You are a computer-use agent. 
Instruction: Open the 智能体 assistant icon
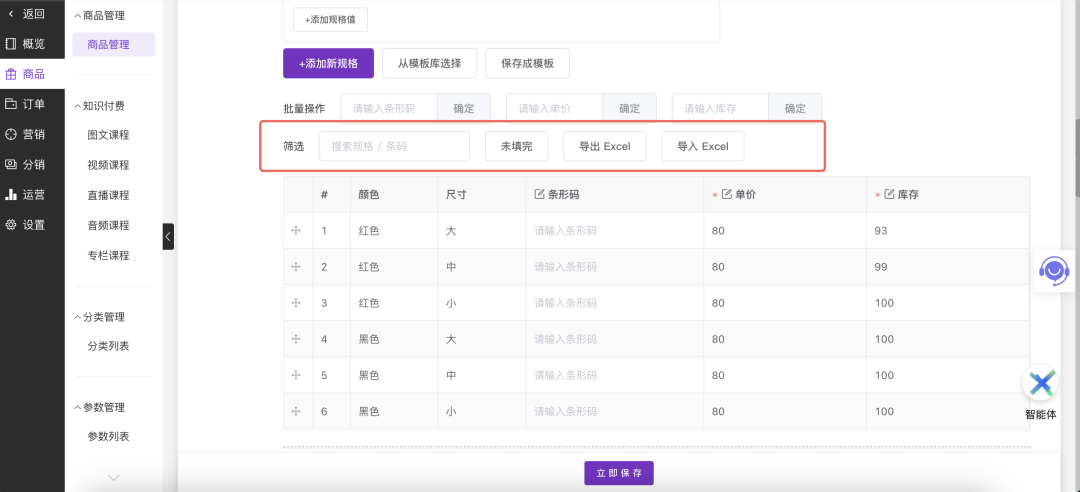[1040, 383]
